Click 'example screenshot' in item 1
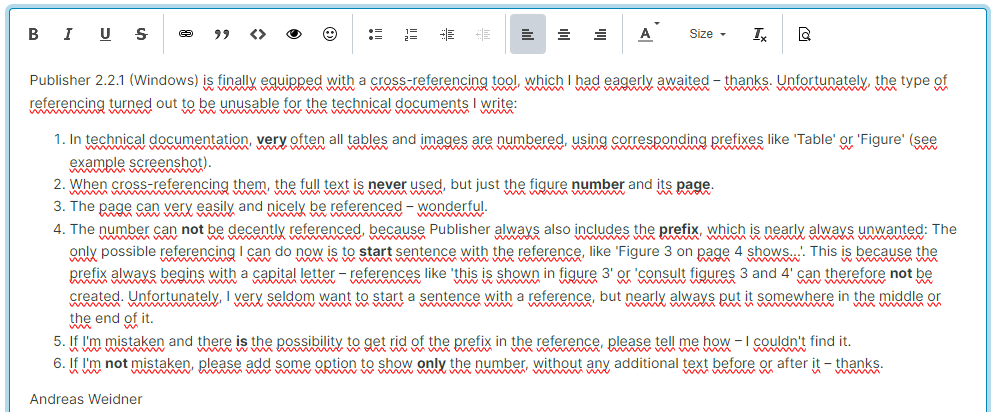Image resolution: width=994 pixels, height=412 pixels. 136,162
